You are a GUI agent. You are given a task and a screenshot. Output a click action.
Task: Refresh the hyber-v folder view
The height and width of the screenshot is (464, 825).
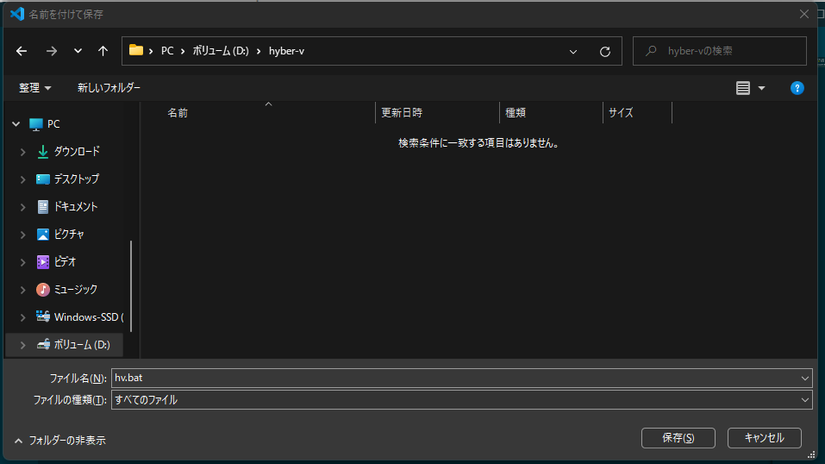pyautogui.click(x=605, y=52)
